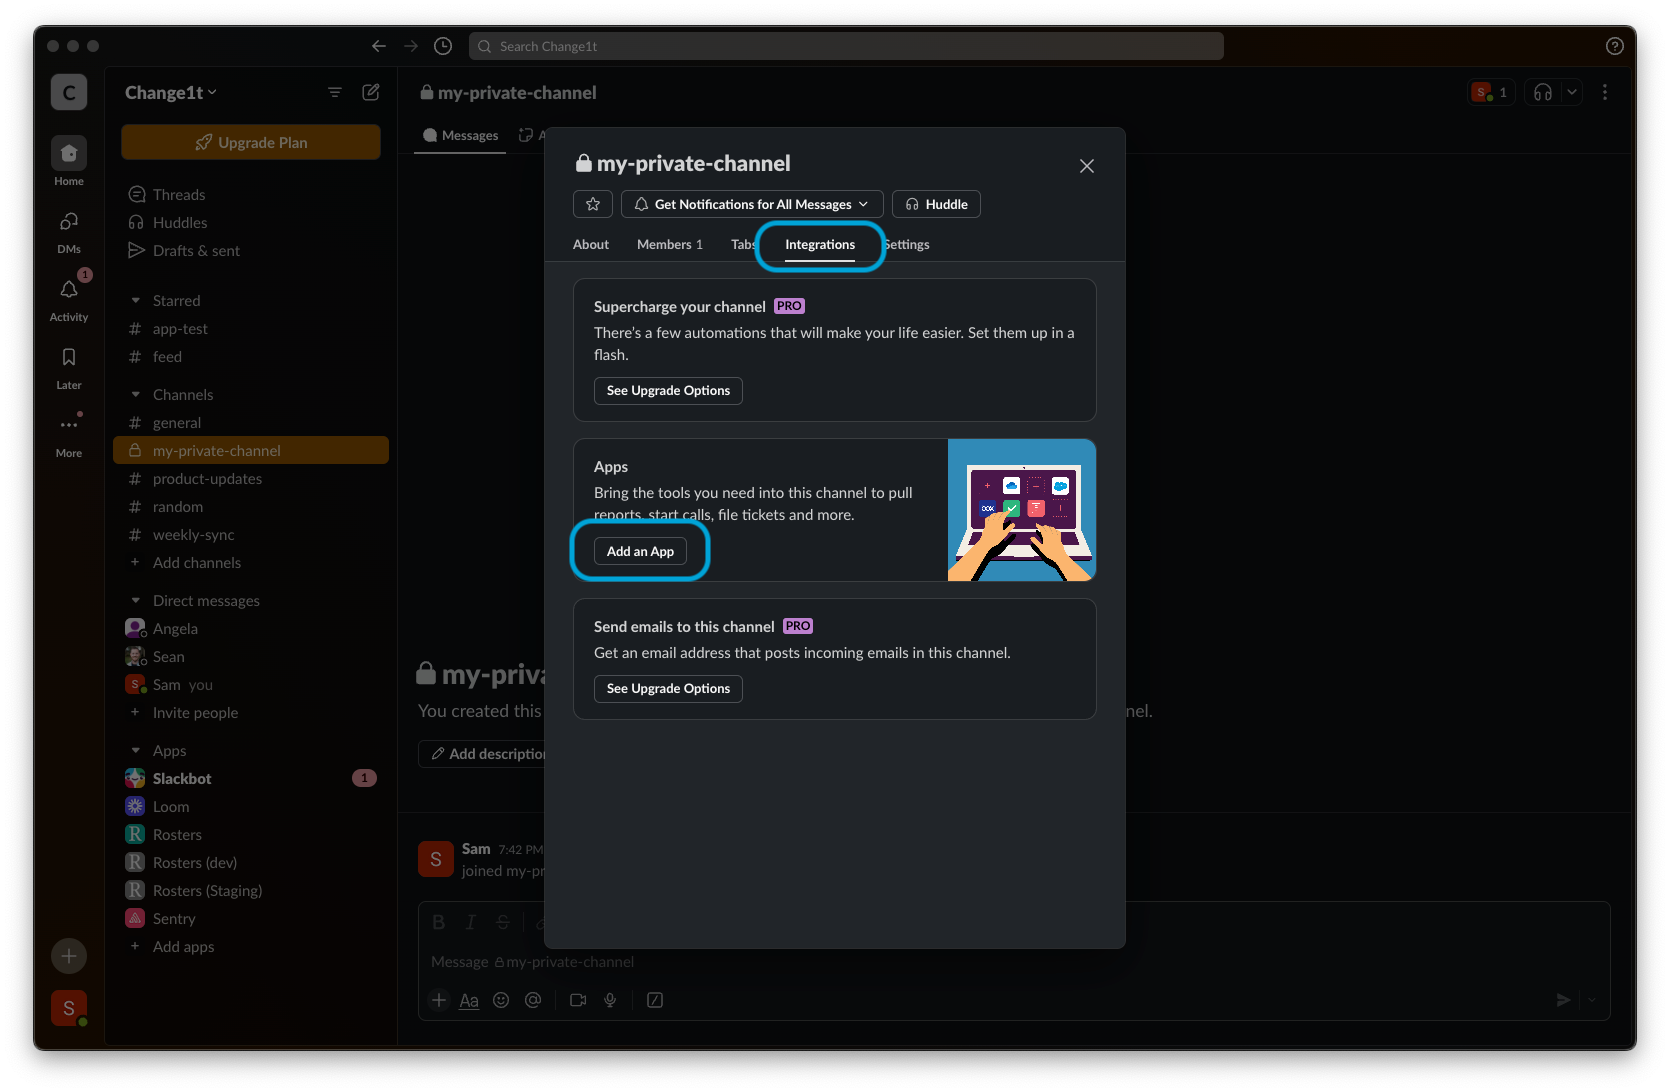The image size is (1670, 1092).
Task: Open the Sentry app
Action: click(x=251, y=918)
